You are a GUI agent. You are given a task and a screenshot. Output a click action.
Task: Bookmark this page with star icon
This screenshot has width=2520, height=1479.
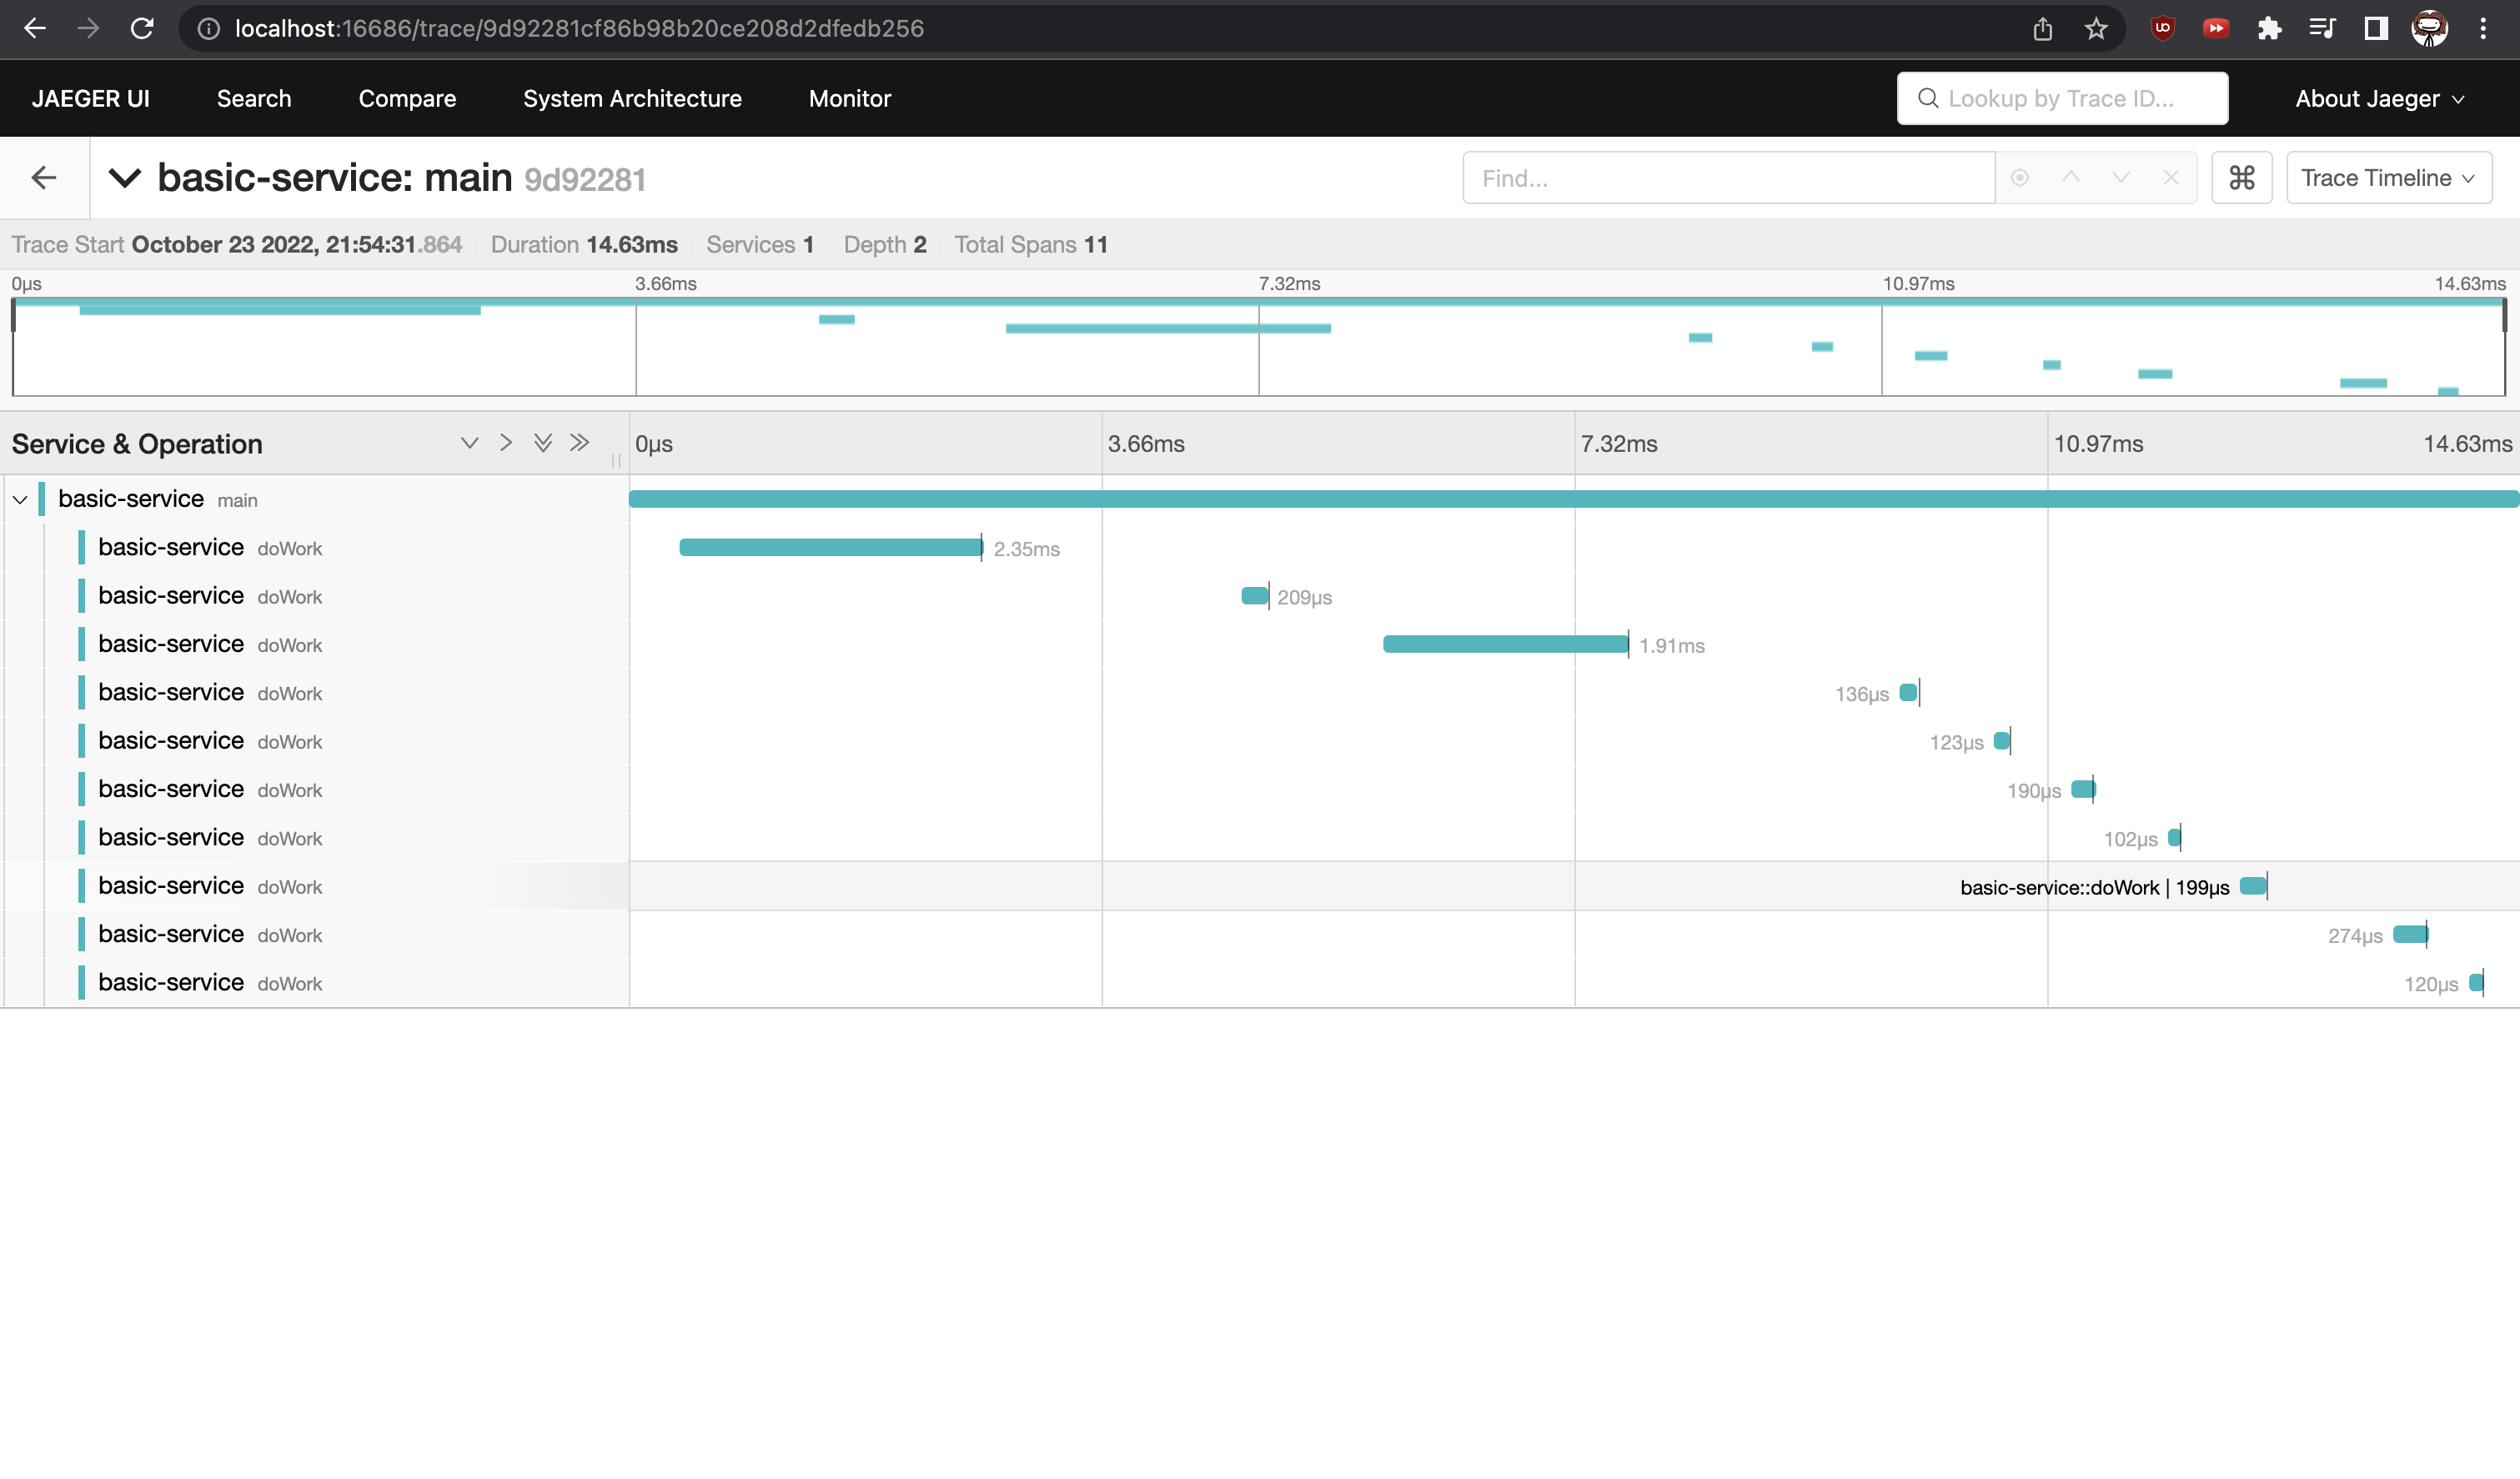pos(2096,29)
